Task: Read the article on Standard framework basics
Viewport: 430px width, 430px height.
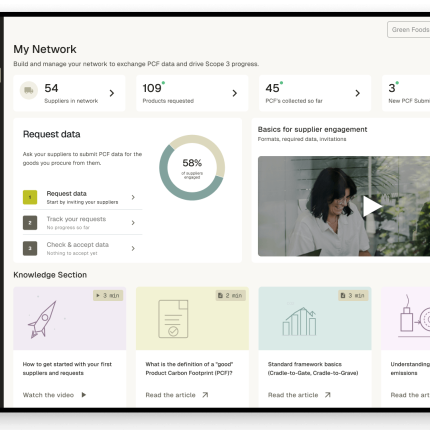Action: pos(293,395)
